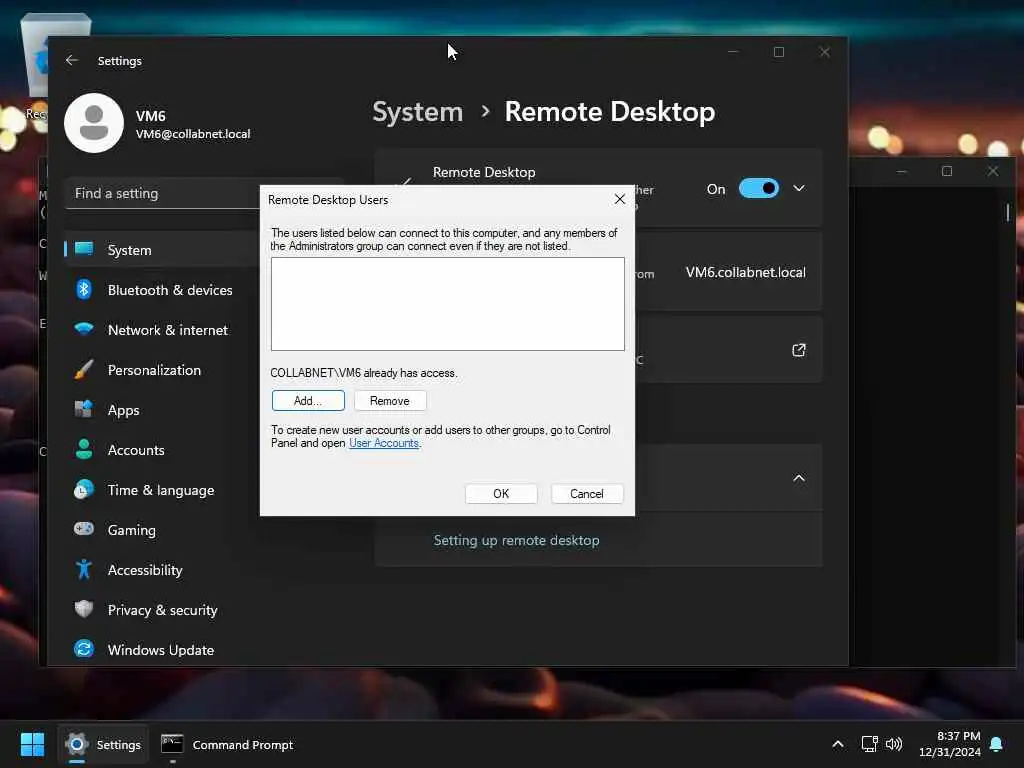The width and height of the screenshot is (1024, 768).
Task: Expand the Remote Desktop chevron next to toggle
Action: 799,189
